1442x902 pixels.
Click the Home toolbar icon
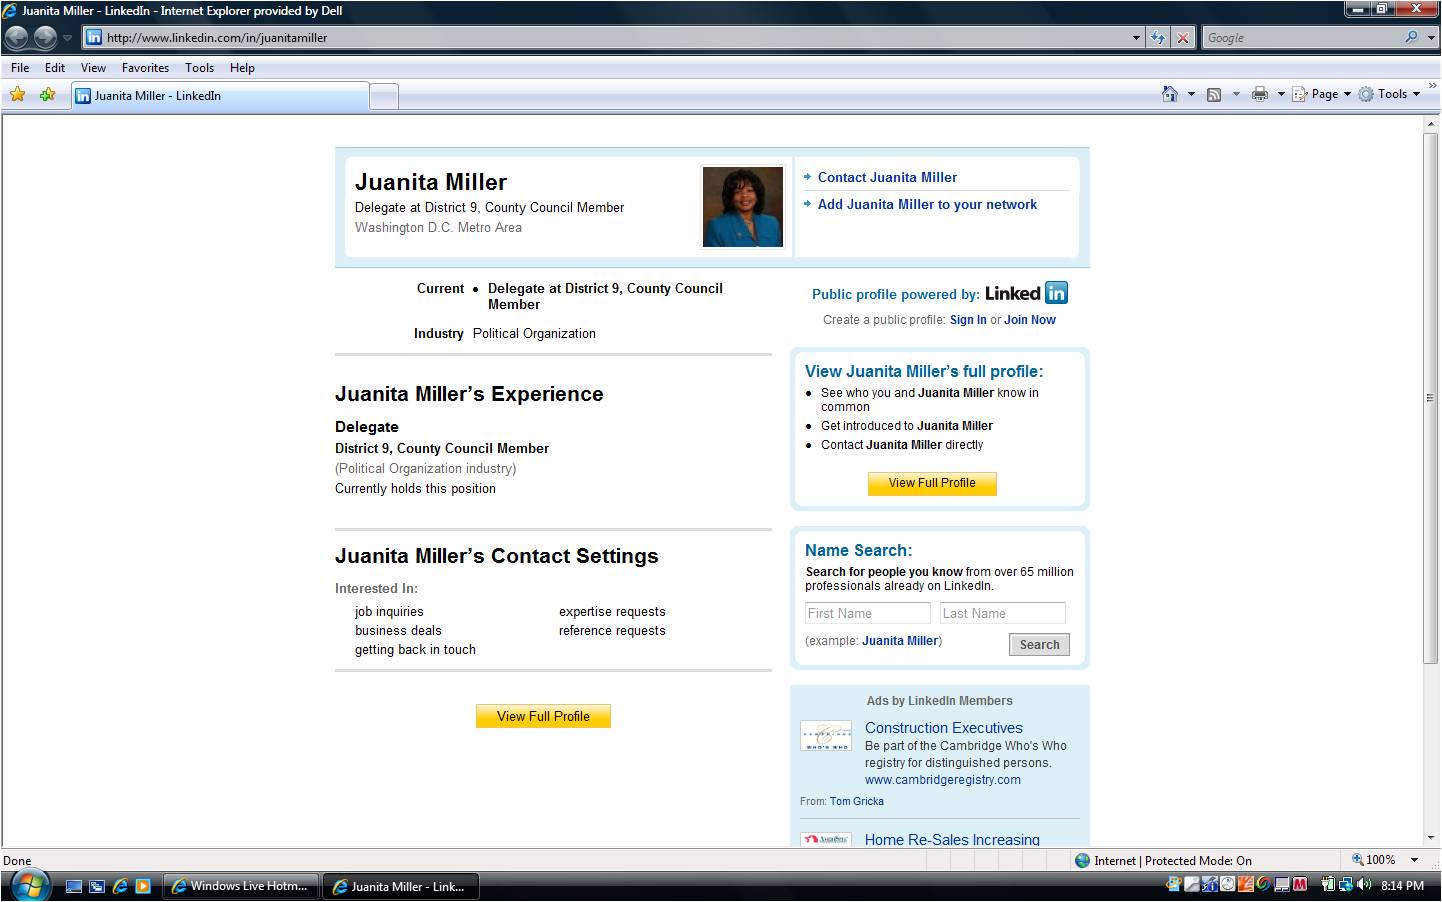(1169, 94)
